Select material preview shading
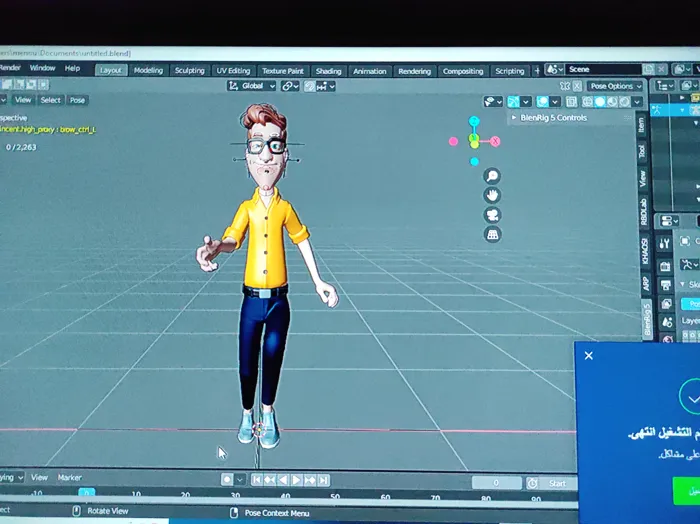Viewport: 700px width, 524px height. click(x=612, y=102)
